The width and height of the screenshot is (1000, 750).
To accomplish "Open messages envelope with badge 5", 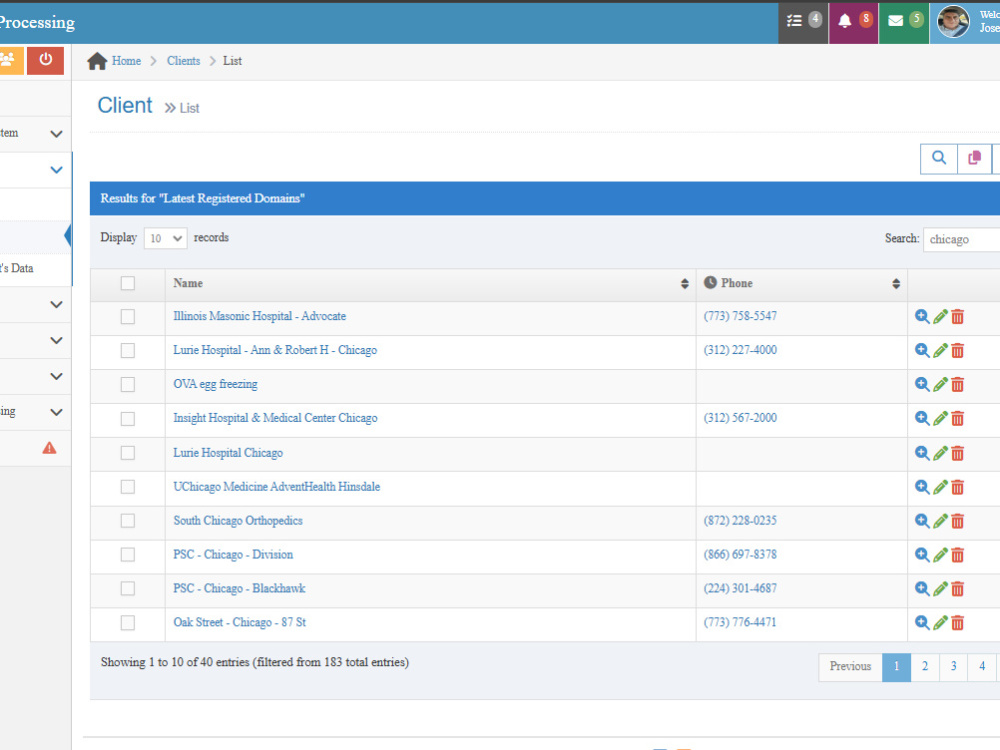I will (904, 22).
